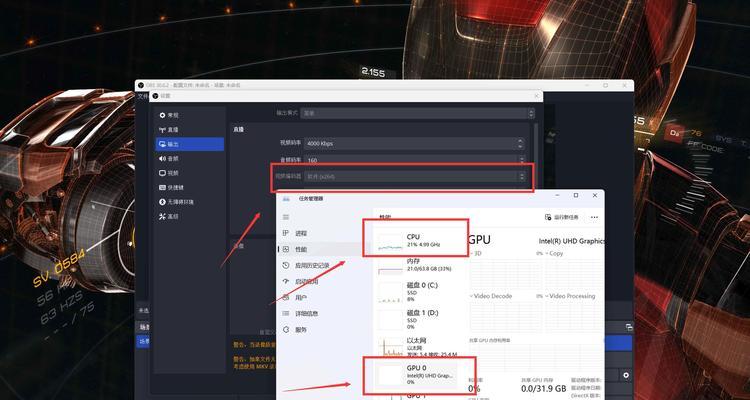Open the Copy engine graph dropdown

pos(556,253)
